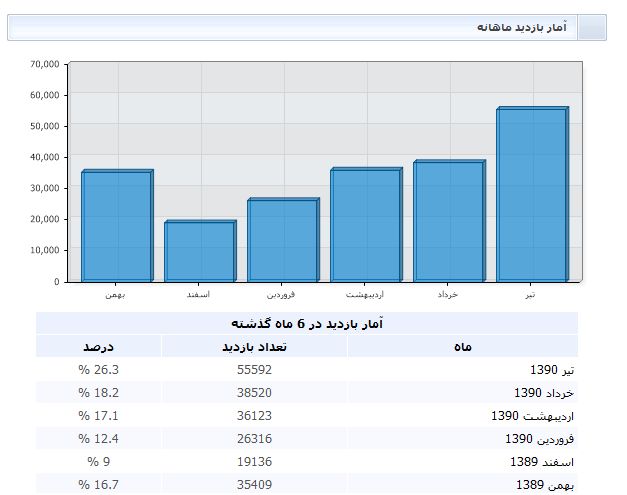Image resolution: width=627 pixels, height=495 pixels.
Task: Select the اردیبهشت 1390 row label
Action: click(533, 416)
